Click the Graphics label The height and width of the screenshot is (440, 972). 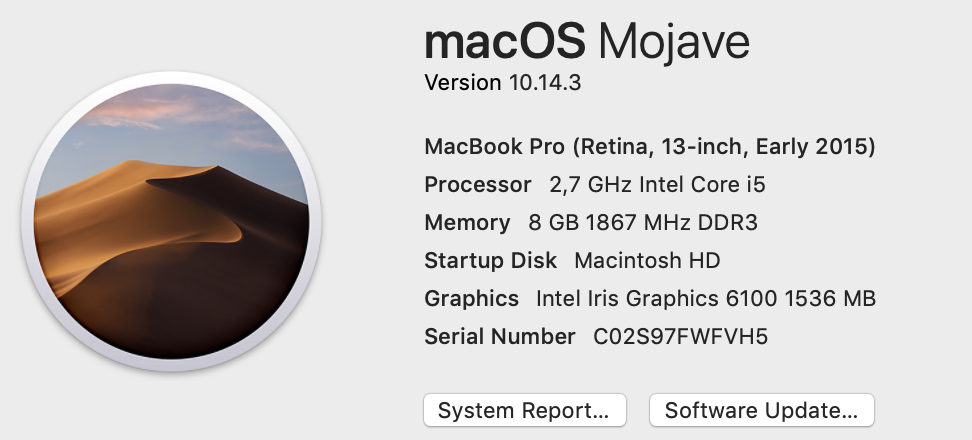[x=471, y=299]
